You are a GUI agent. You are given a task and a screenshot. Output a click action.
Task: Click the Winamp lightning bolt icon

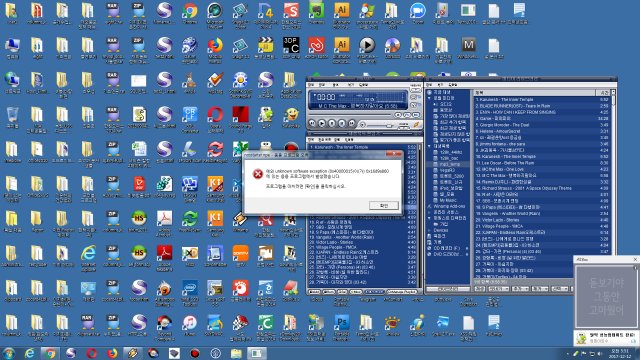tap(417, 124)
